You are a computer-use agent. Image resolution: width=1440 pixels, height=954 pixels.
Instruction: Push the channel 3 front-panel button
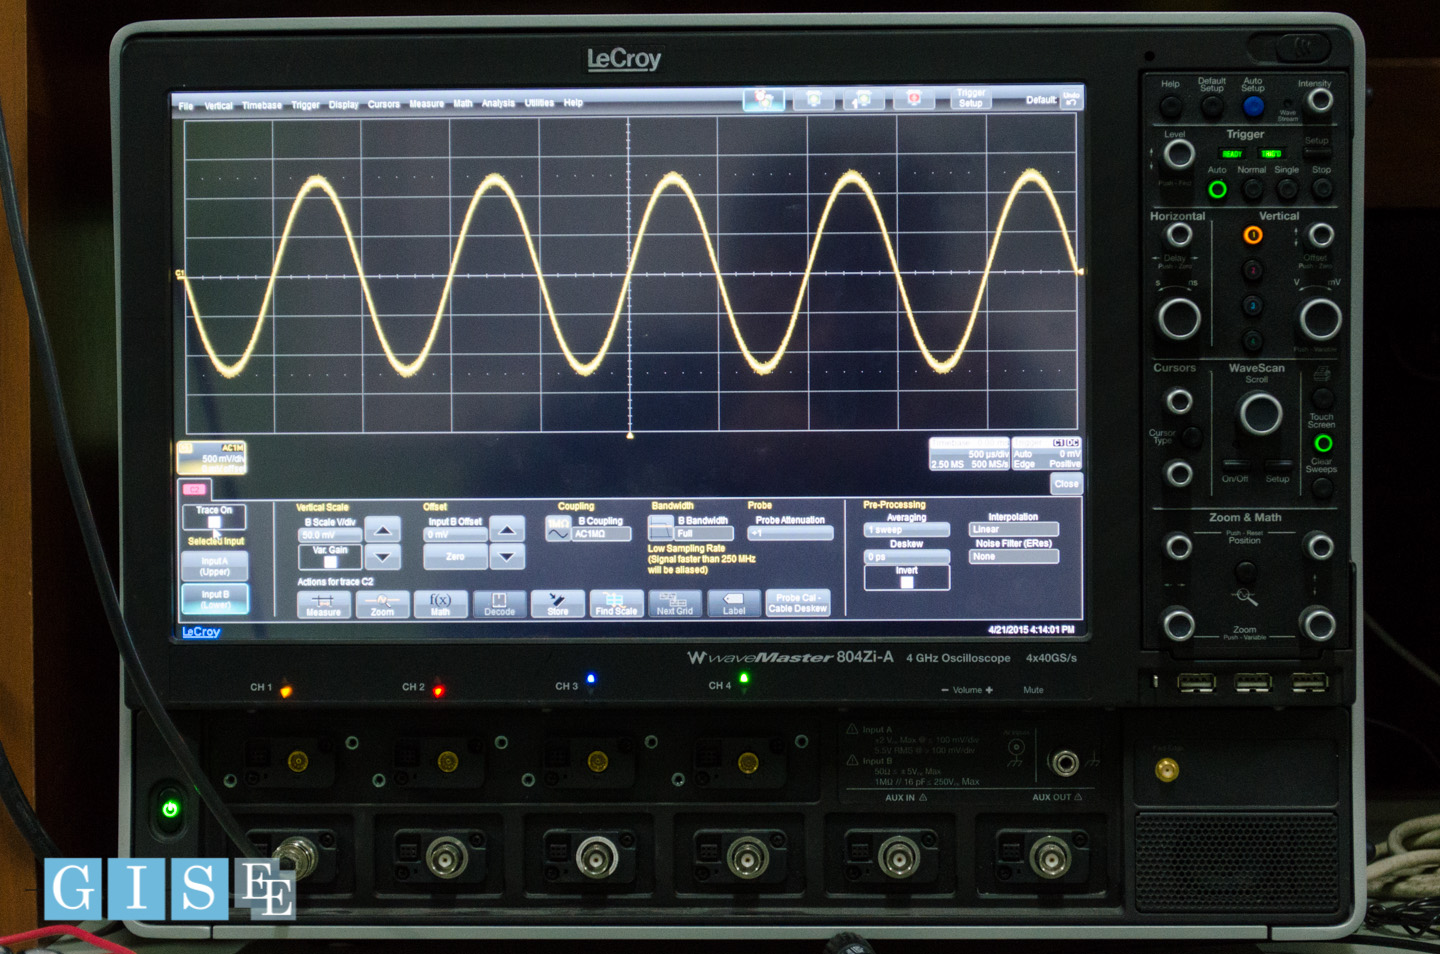pyautogui.click(x=1252, y=305)
